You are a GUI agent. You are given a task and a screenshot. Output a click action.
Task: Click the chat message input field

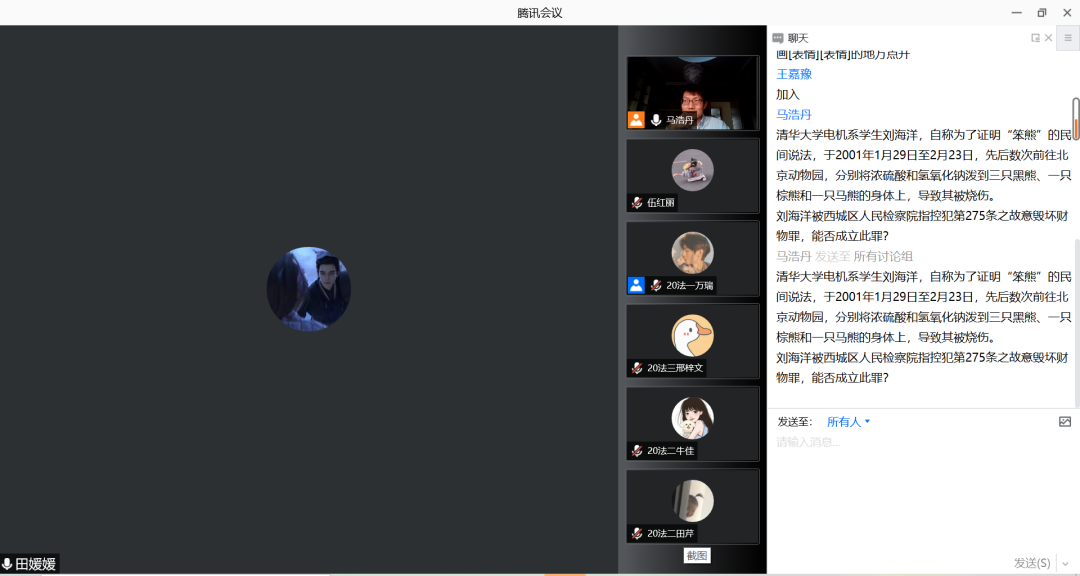point(920,470)
